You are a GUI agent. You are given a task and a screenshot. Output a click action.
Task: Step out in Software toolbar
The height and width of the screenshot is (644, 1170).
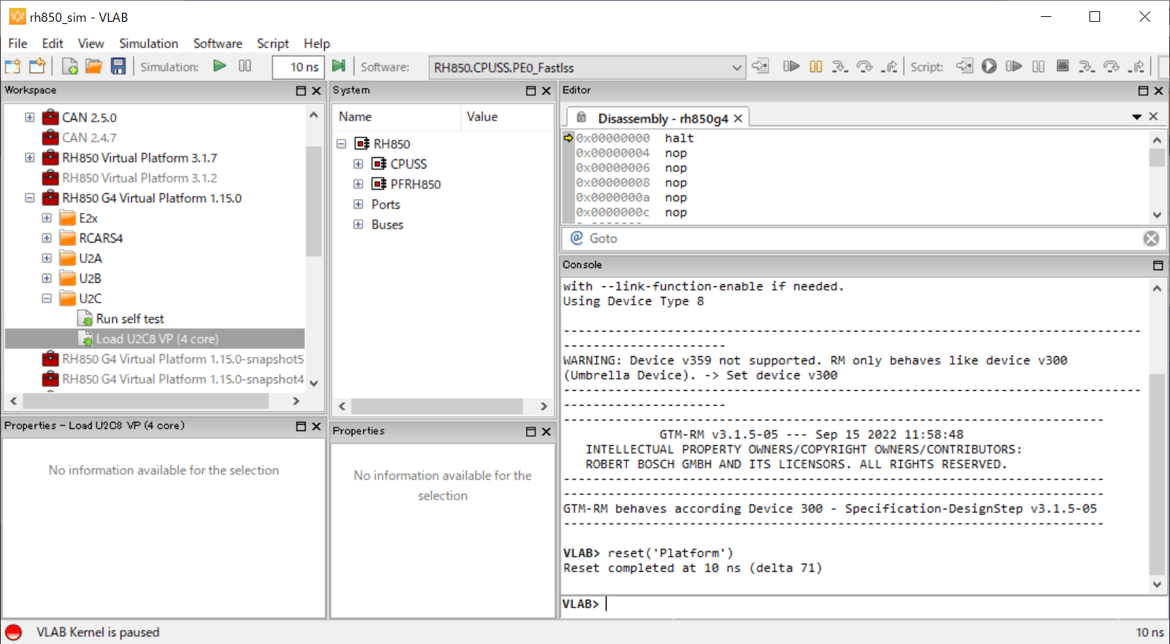pyautogui.click(x=889, y=66)
